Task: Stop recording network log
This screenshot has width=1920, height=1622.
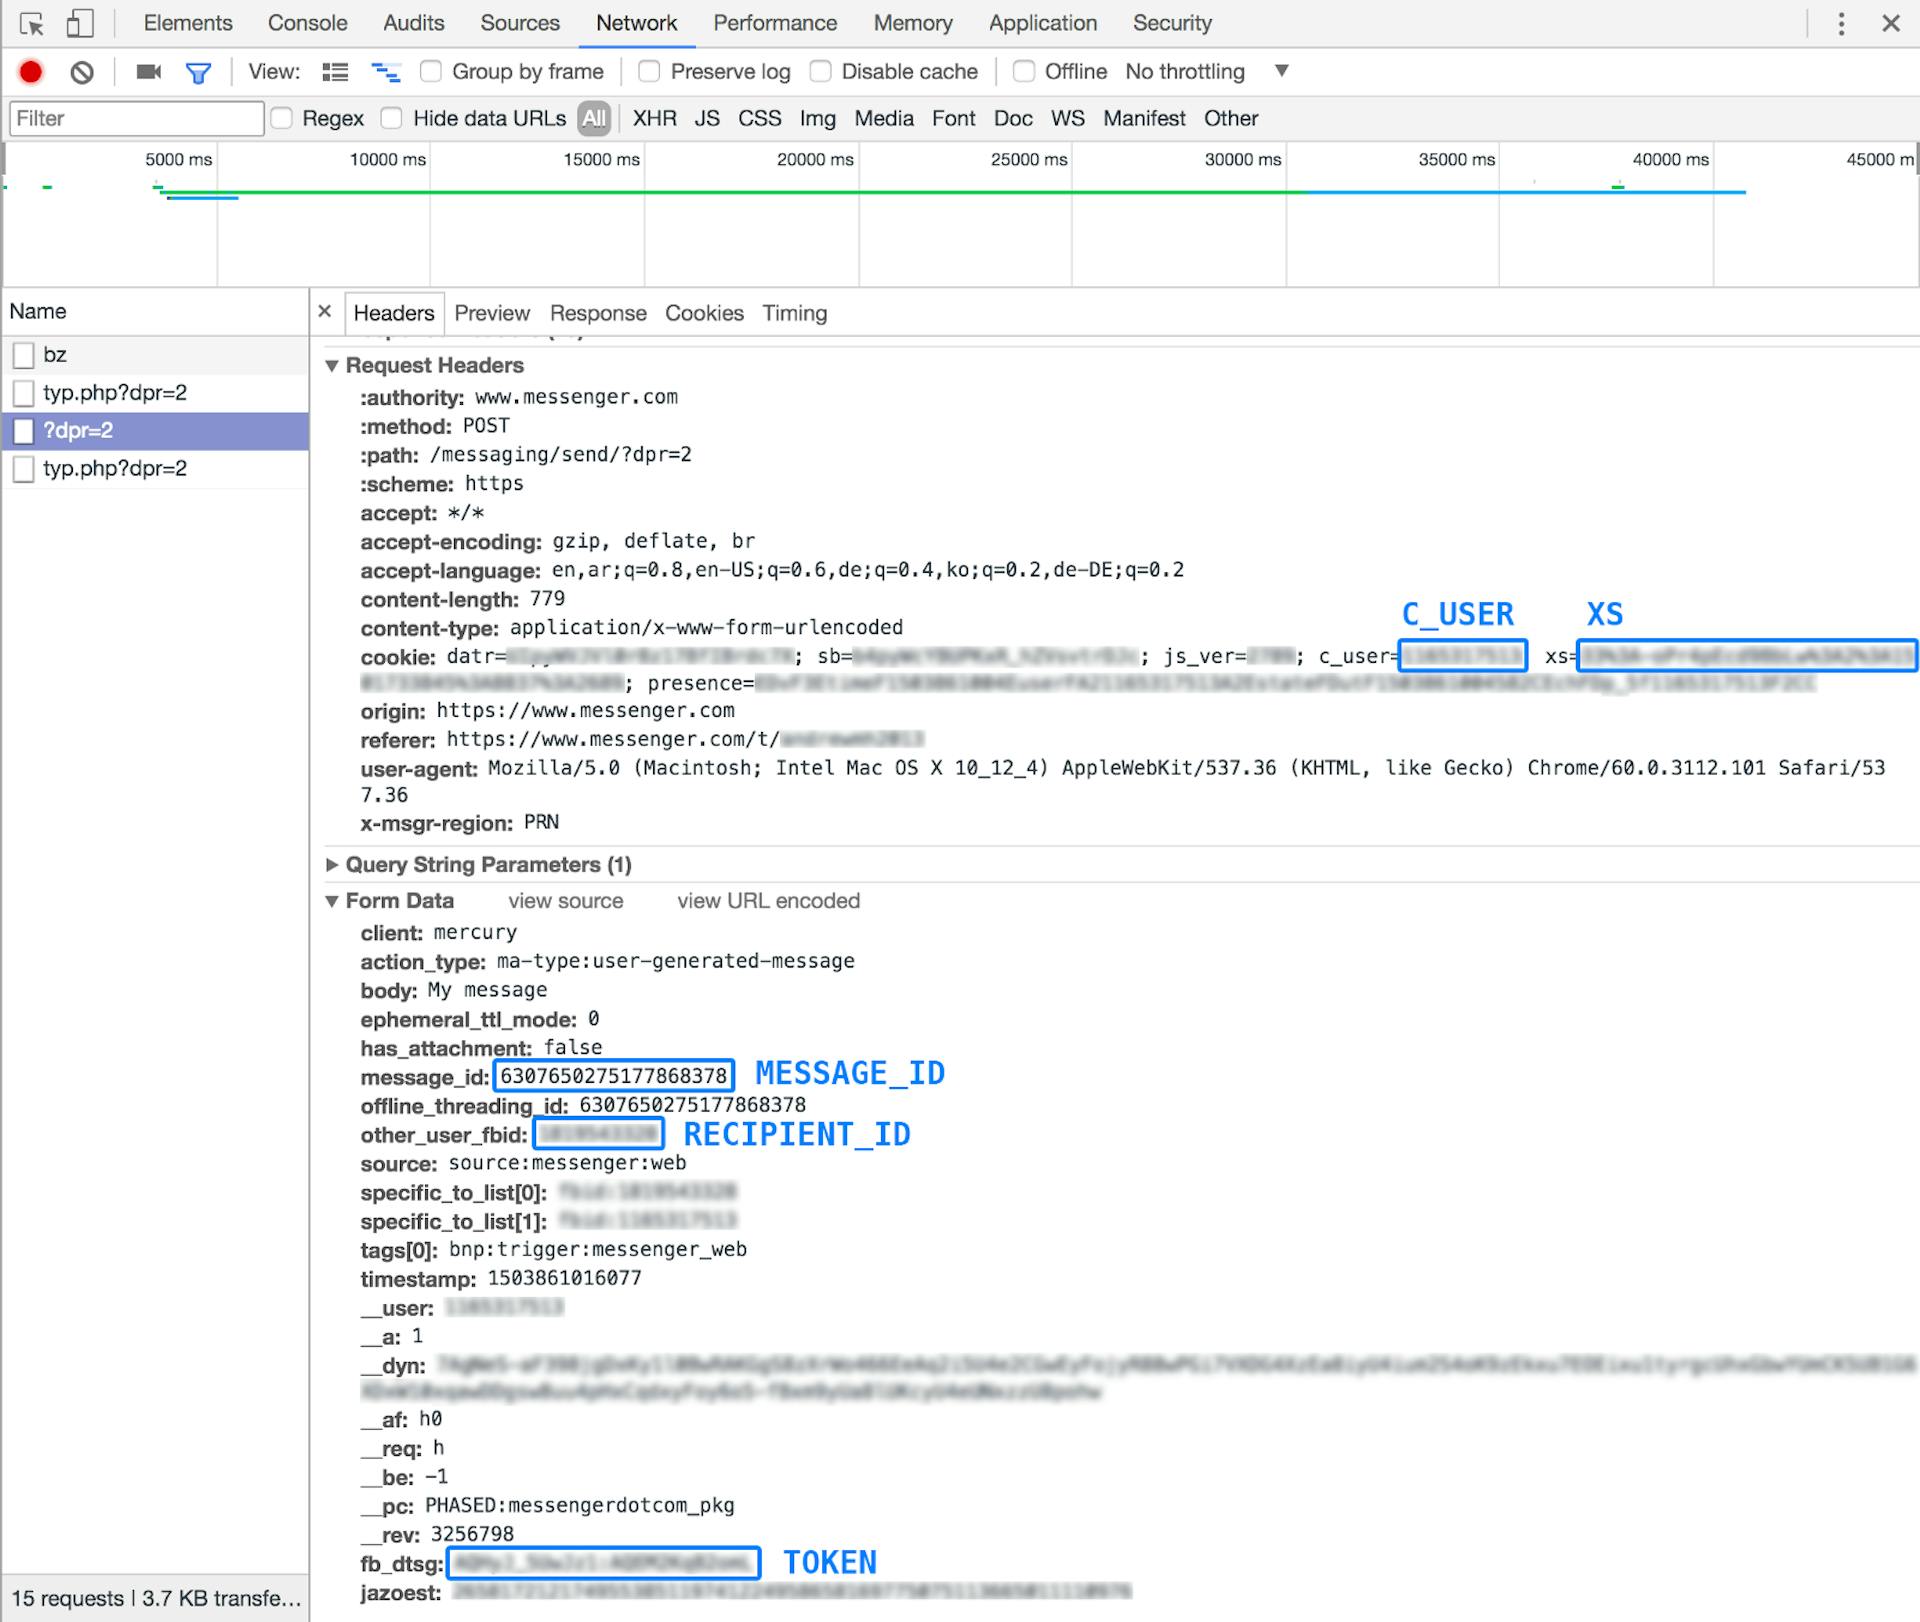Action: pos(31,72)
